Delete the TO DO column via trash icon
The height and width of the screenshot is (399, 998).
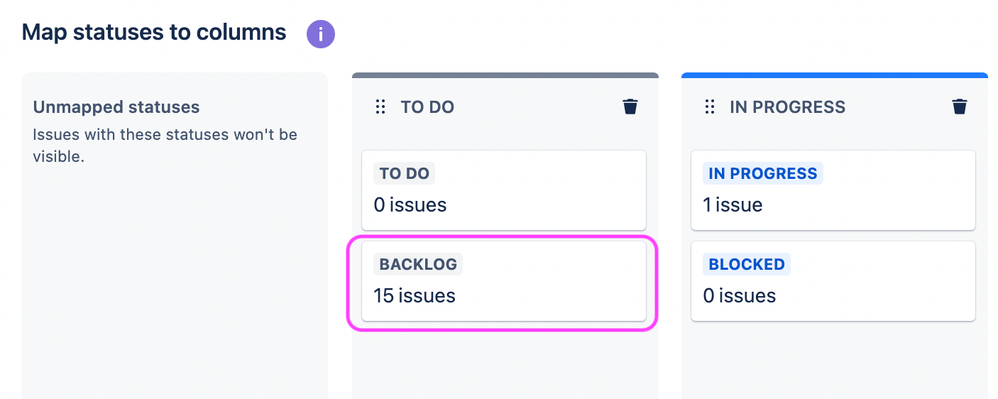[x=630, y=107]
